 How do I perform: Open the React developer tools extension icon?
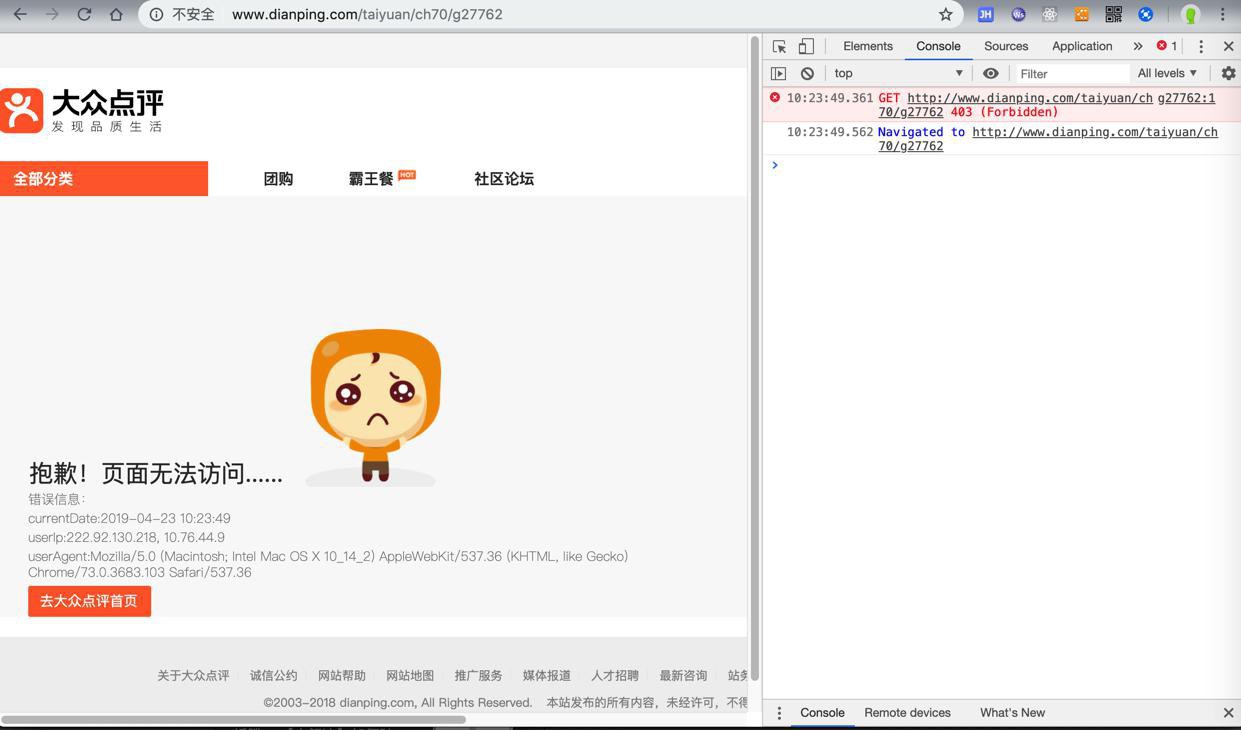click(1050, 15)
